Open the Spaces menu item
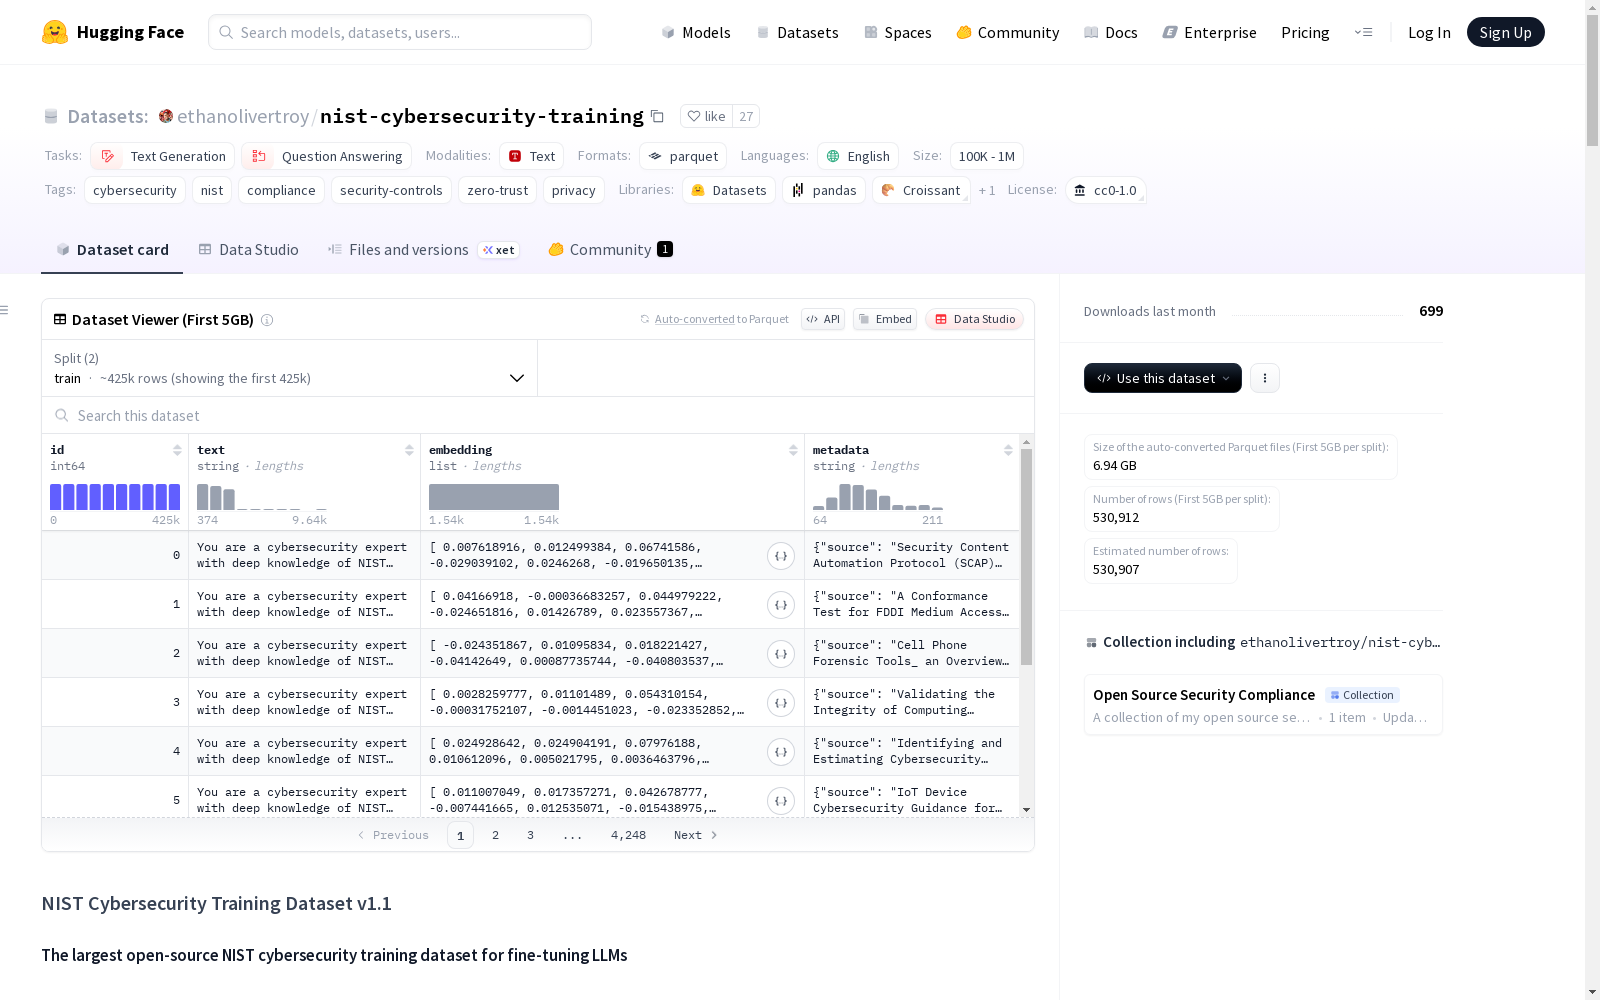This screenshot has width=1600, height=1000. (898, 32)
